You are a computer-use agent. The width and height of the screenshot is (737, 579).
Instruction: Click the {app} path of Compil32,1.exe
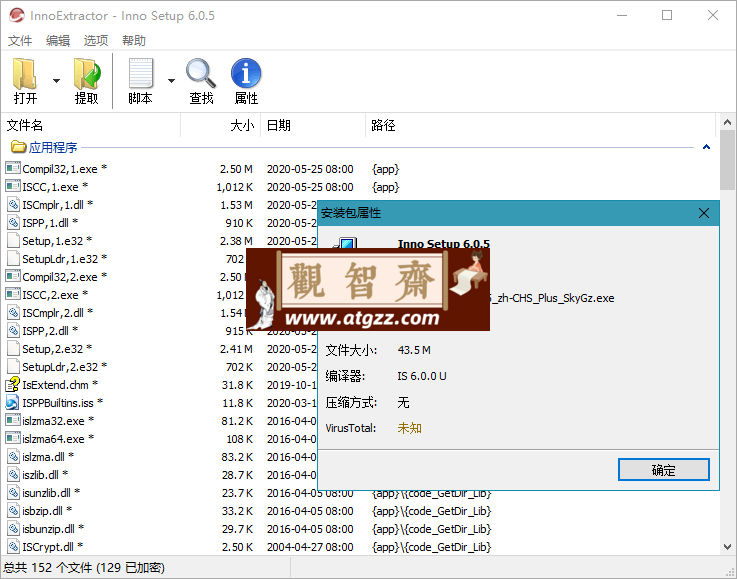tap(385, 169)
